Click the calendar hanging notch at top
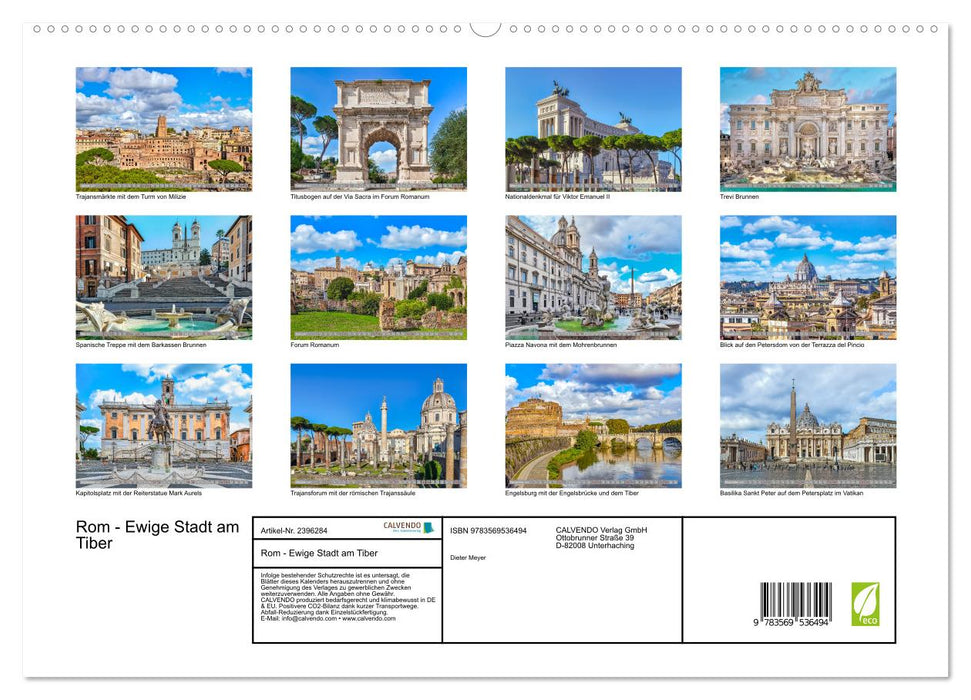The image size is (971, 700). 486,29
